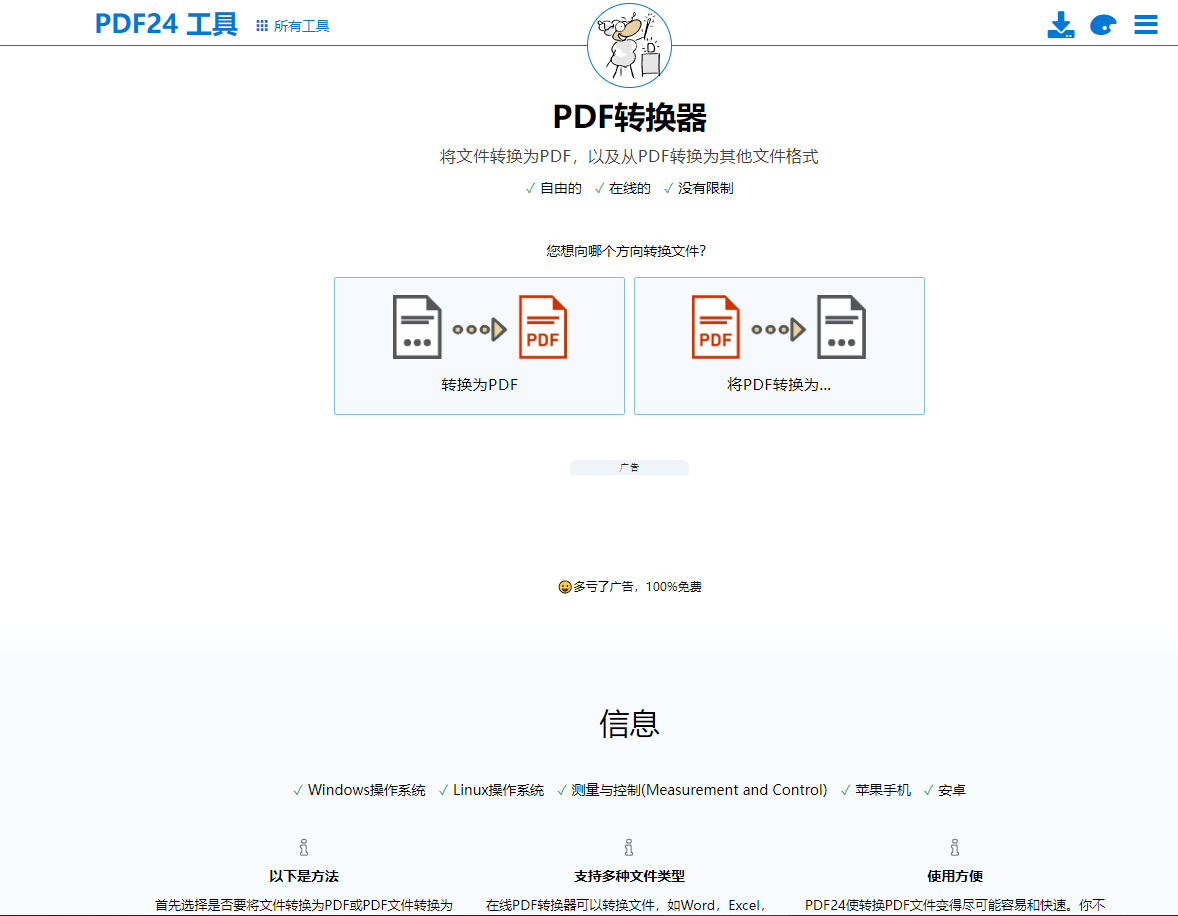Viewport: 1178px width, 916px height.
Task: Click the subtitle 将文件转换为PDF description
Action: (x=629, y=156)
